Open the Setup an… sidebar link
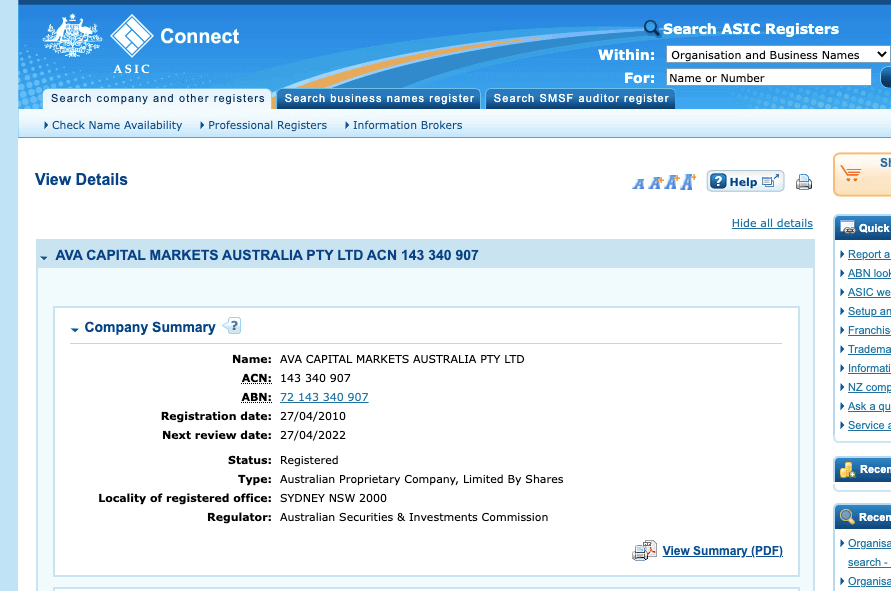 click(869, 311)
